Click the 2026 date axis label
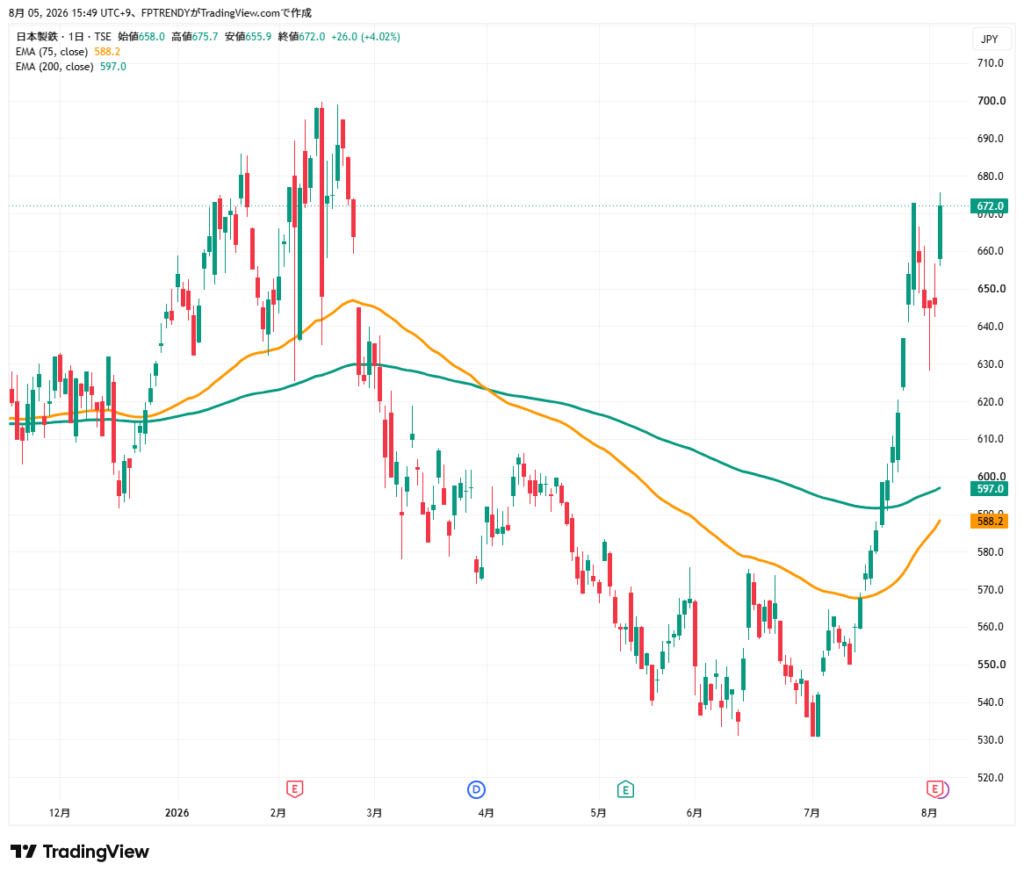The width and height of the screenshot is (1024, 878). pyautogui.click(x=177, y=813)
